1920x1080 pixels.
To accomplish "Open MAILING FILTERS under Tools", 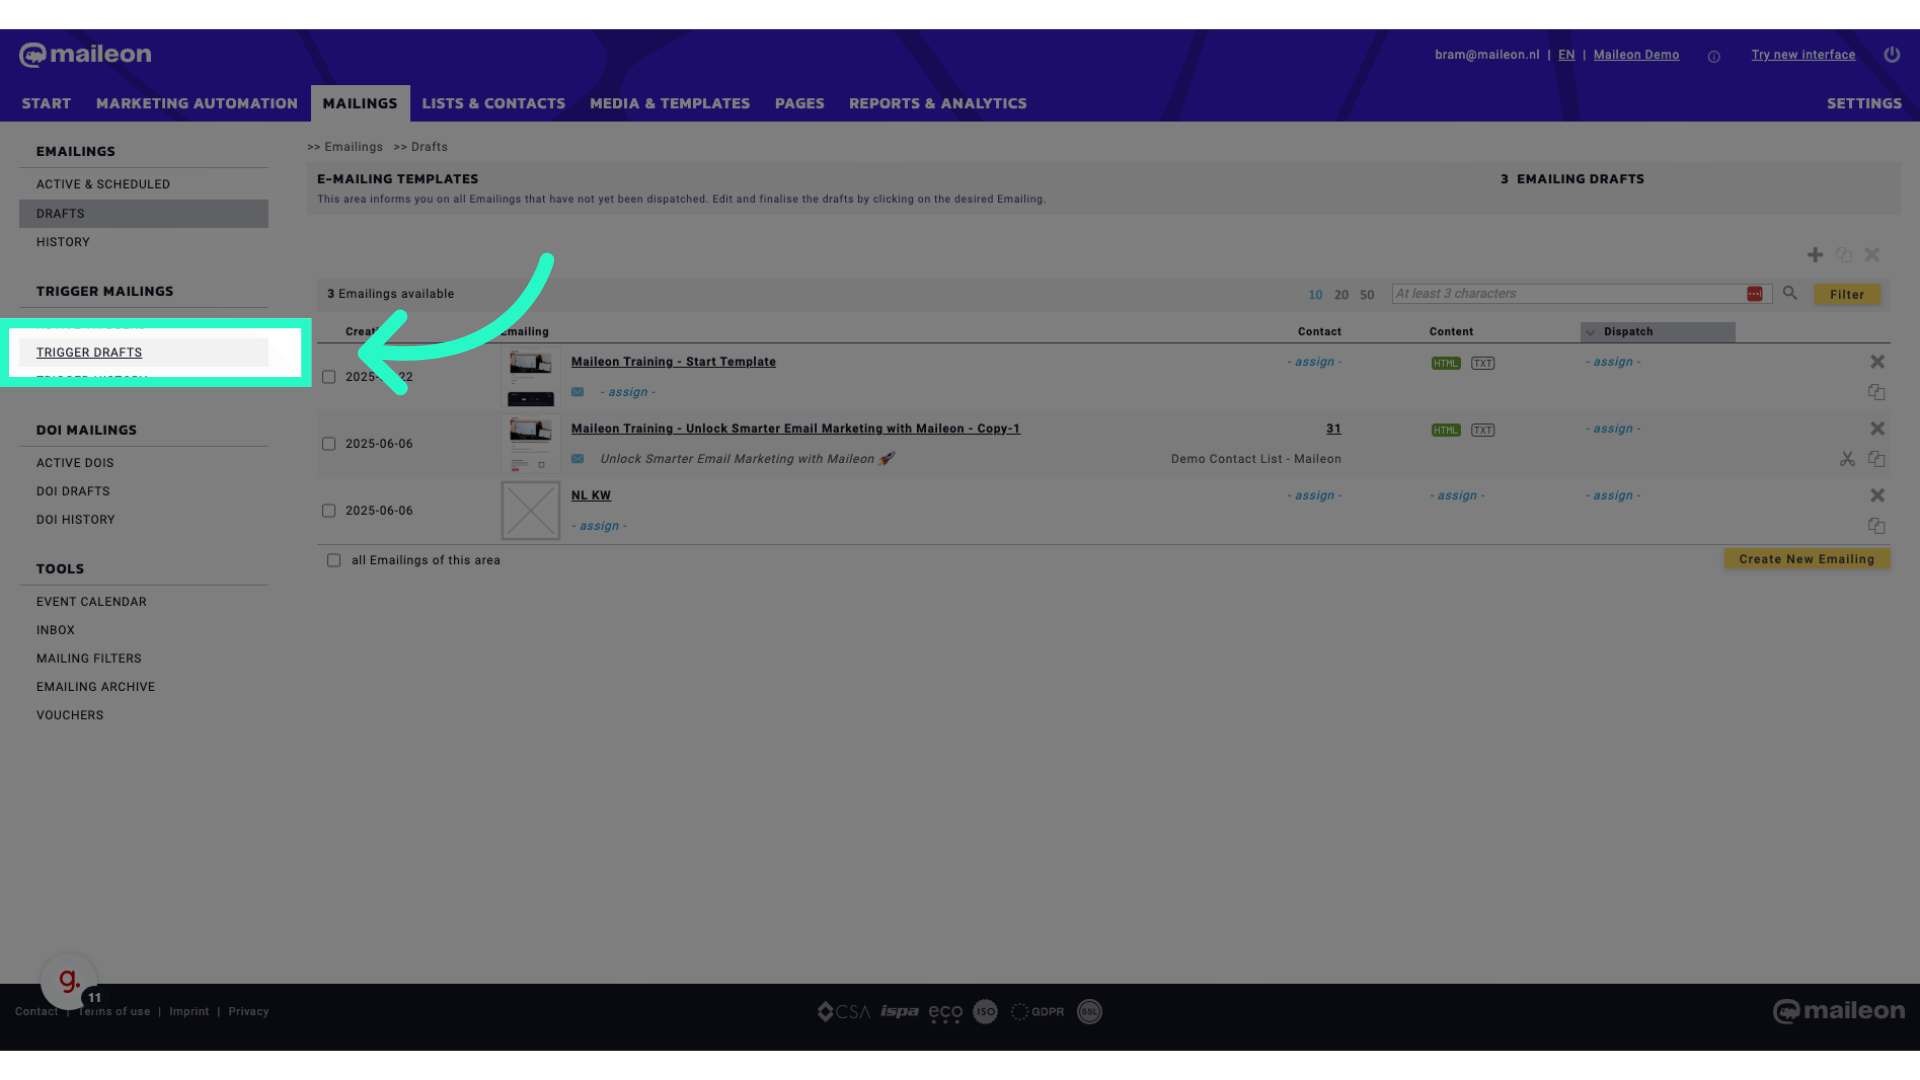I will [x=89, y=659].
